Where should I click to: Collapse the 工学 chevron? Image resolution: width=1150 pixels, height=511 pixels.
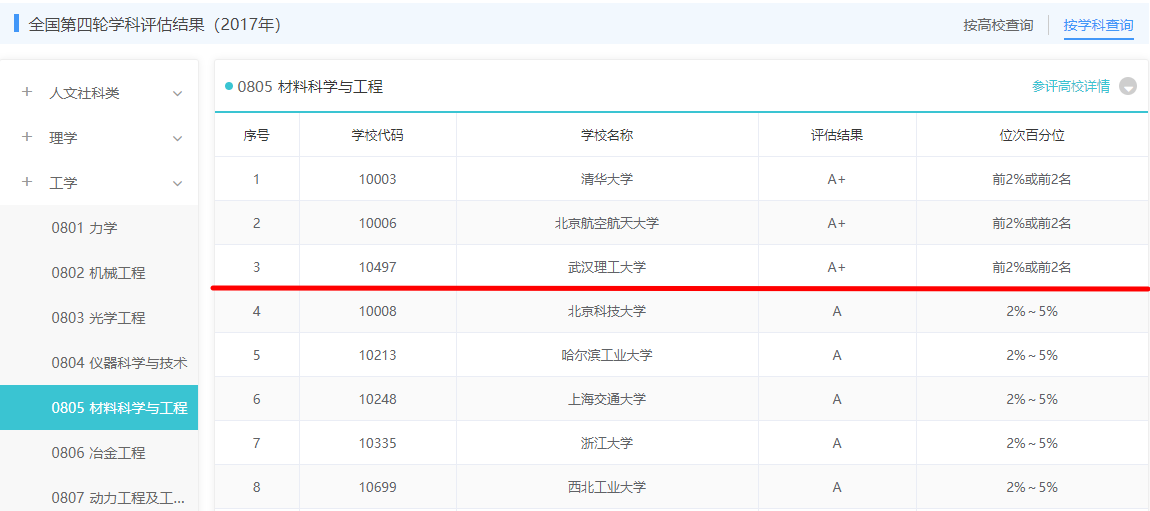177,183
